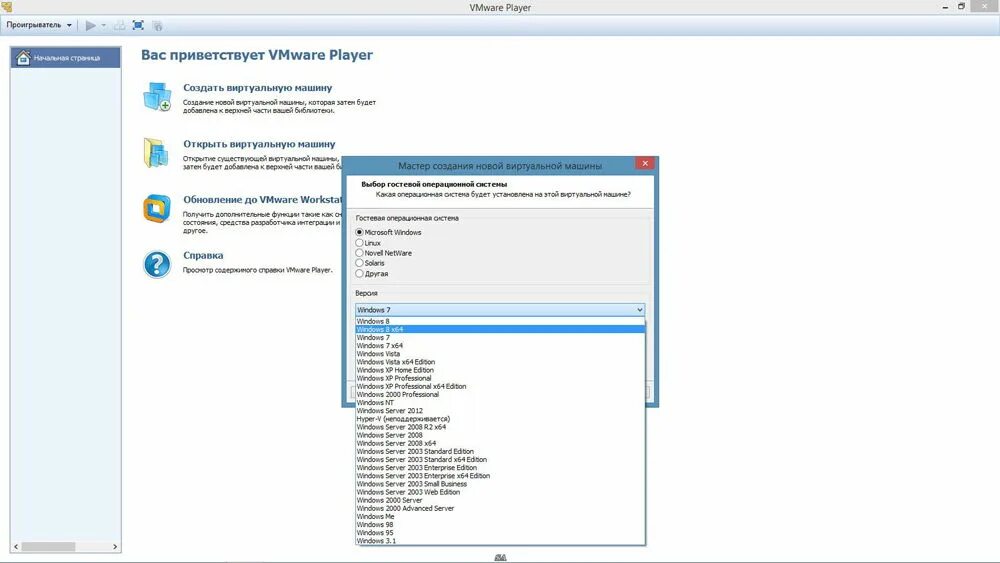Choose Hyper-V (неподдерживается) entry
The width and height of the screenshot is (1000, 563).
pos(500,419)
